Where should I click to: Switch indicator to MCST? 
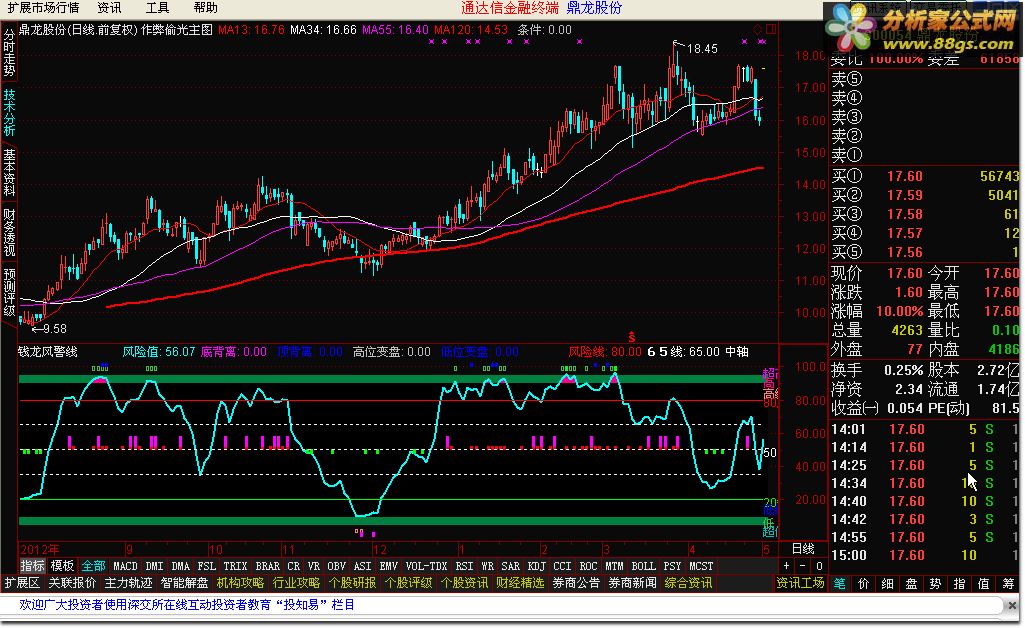coord(701,566)
